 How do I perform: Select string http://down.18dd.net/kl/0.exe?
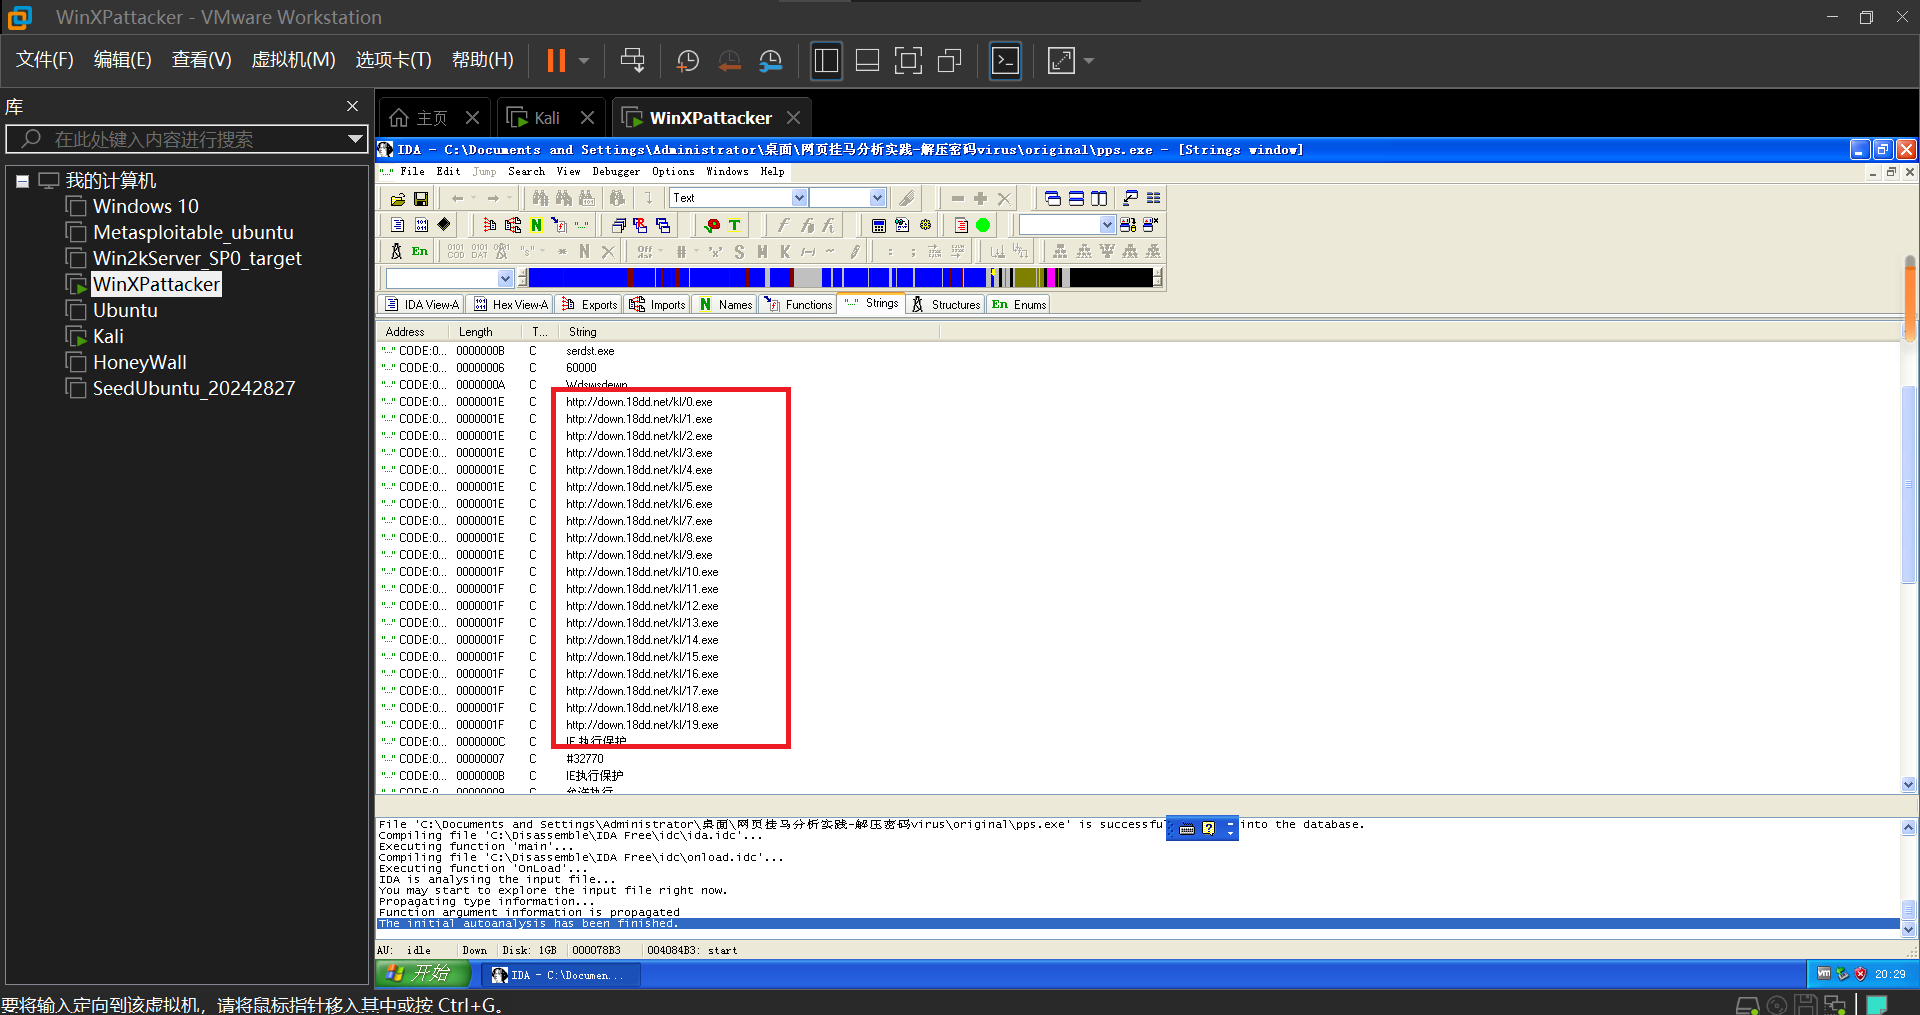coord(639,402)
